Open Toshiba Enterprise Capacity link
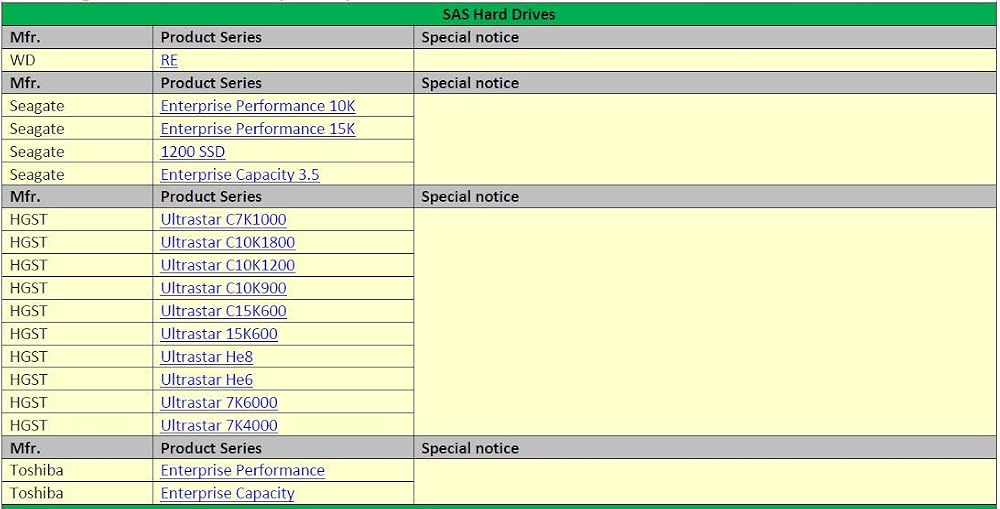 [x=228, y=494]
